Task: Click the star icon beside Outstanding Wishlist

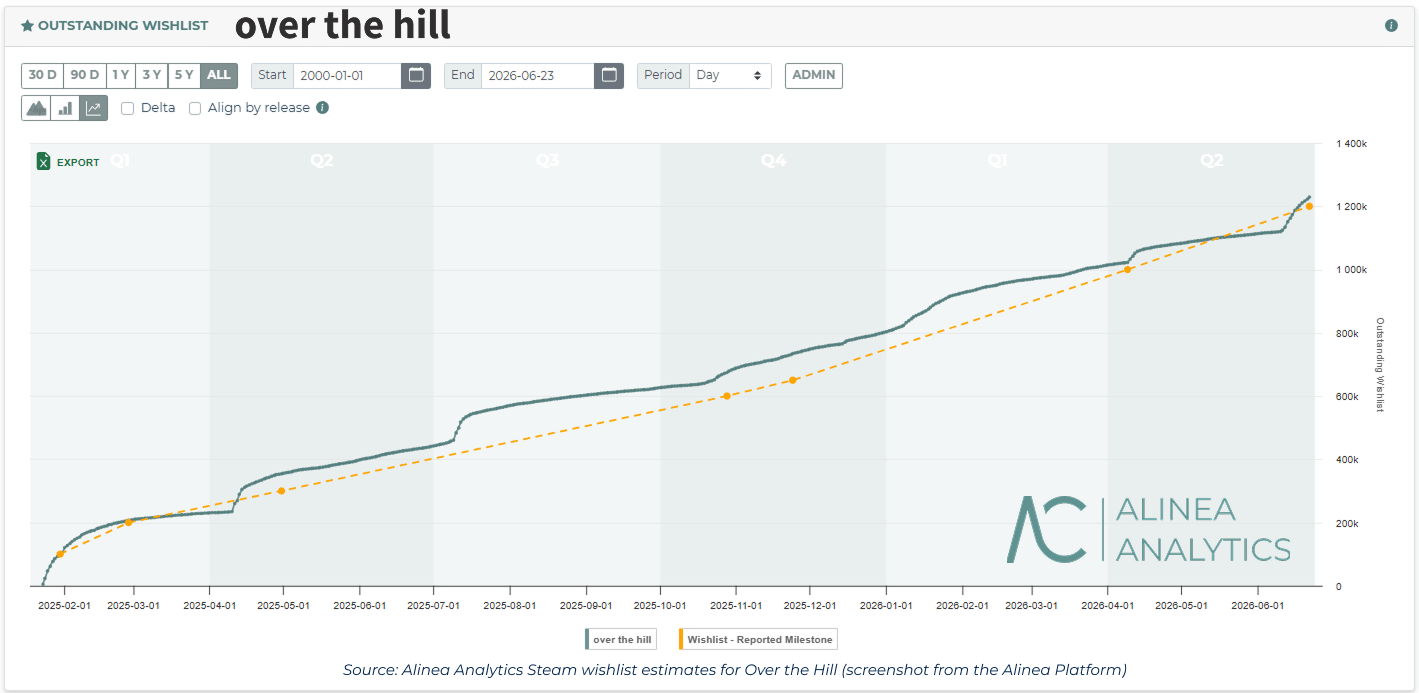Action: pos(27,26)
